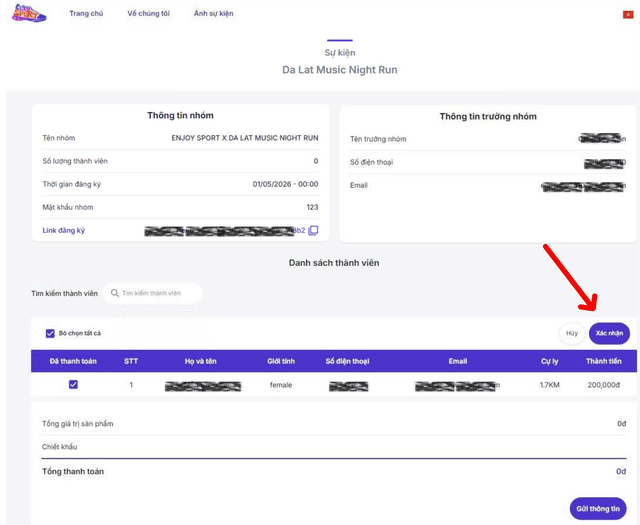The image size is (640, 525).
Task: Click the Enjoy Sport logo
Action: pyautogui.click(x=28, y=14)
